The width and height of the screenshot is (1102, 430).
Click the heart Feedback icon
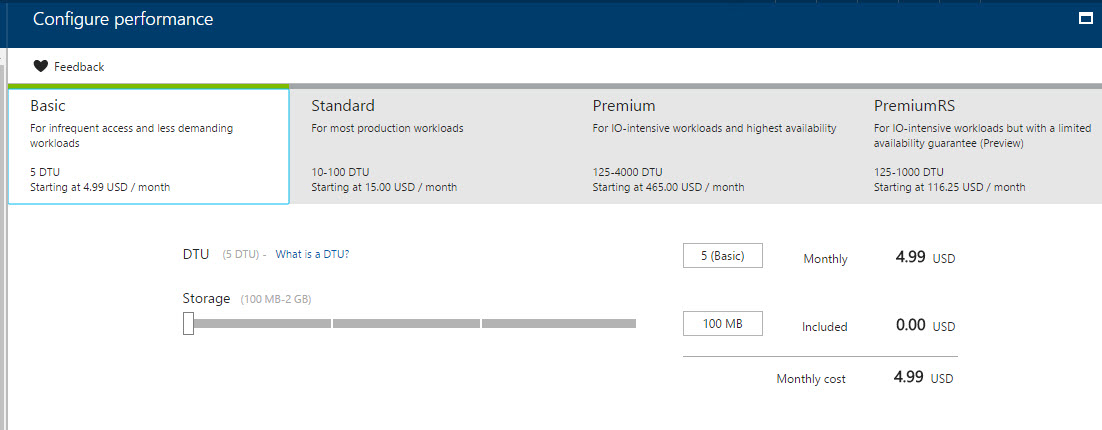(40, 67)
